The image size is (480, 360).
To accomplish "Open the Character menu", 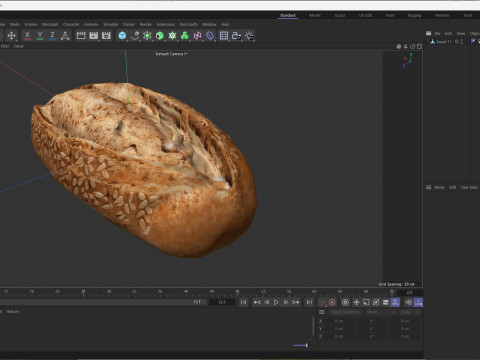I will (x=71, y=24).
